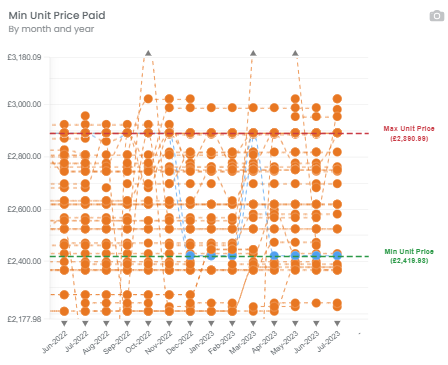448x365 pixels.
Task: Click the Min Unit Price Paid title
Action: click(57, 15)
